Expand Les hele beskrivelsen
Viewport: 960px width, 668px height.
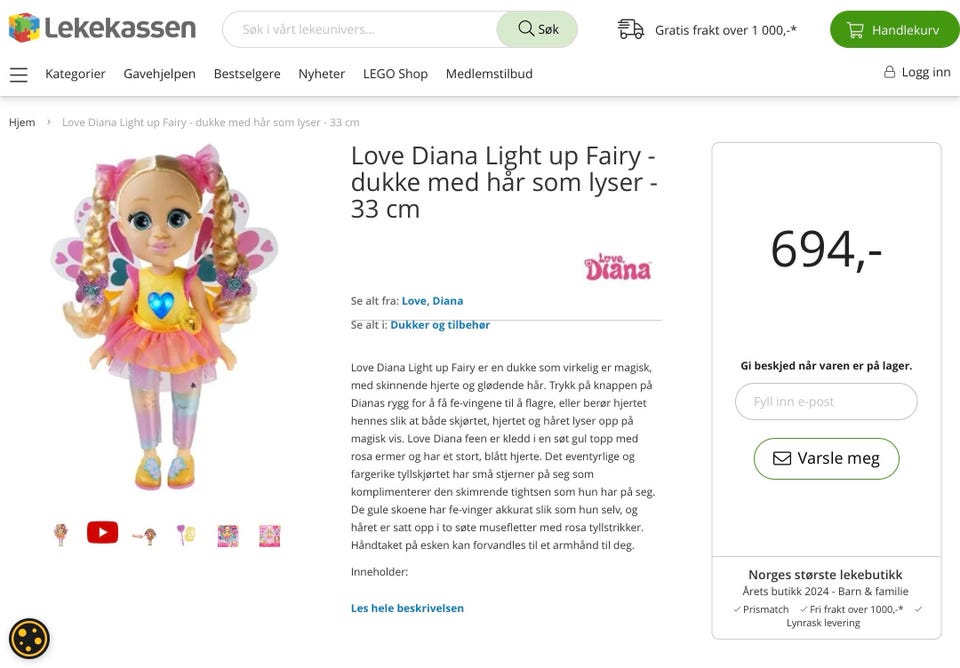(x=407, y=608)
